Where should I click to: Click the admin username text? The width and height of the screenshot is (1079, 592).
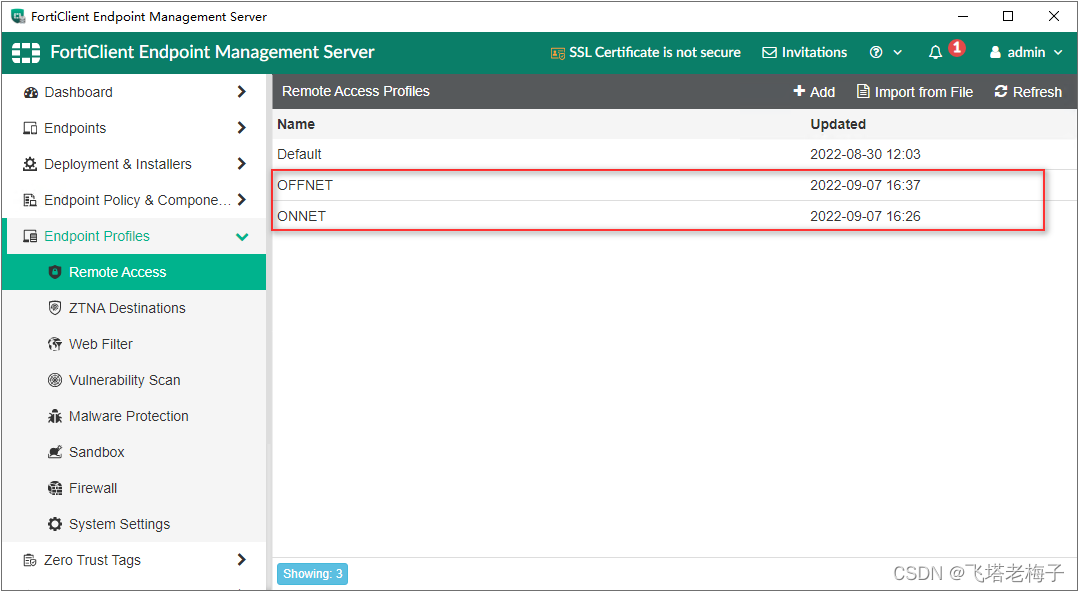point(1026,52)
